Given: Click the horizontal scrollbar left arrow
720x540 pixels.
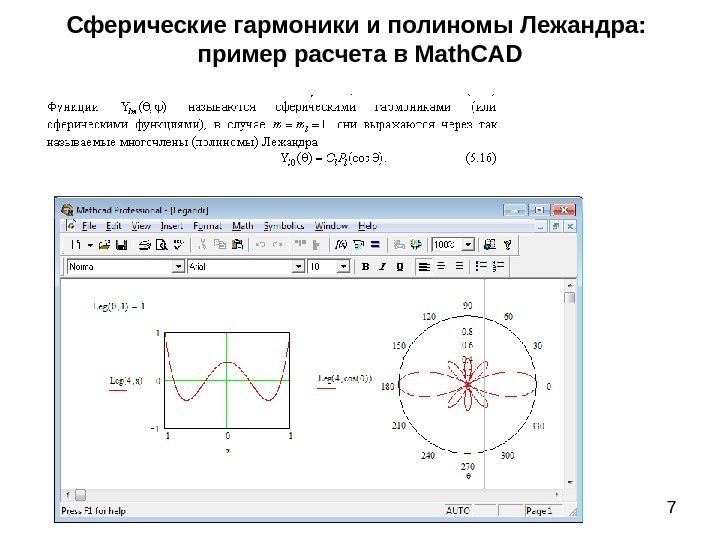Looking at the screenshot, I should (68, 495).
